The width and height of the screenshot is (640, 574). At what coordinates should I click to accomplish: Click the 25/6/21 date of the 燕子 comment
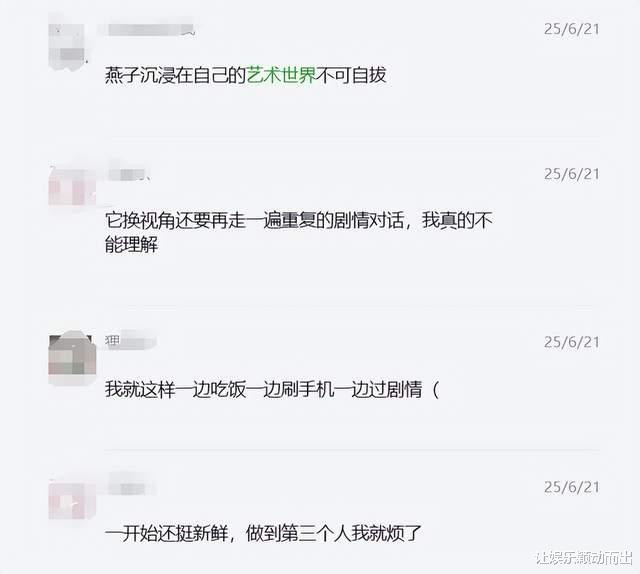click(571, 29)
